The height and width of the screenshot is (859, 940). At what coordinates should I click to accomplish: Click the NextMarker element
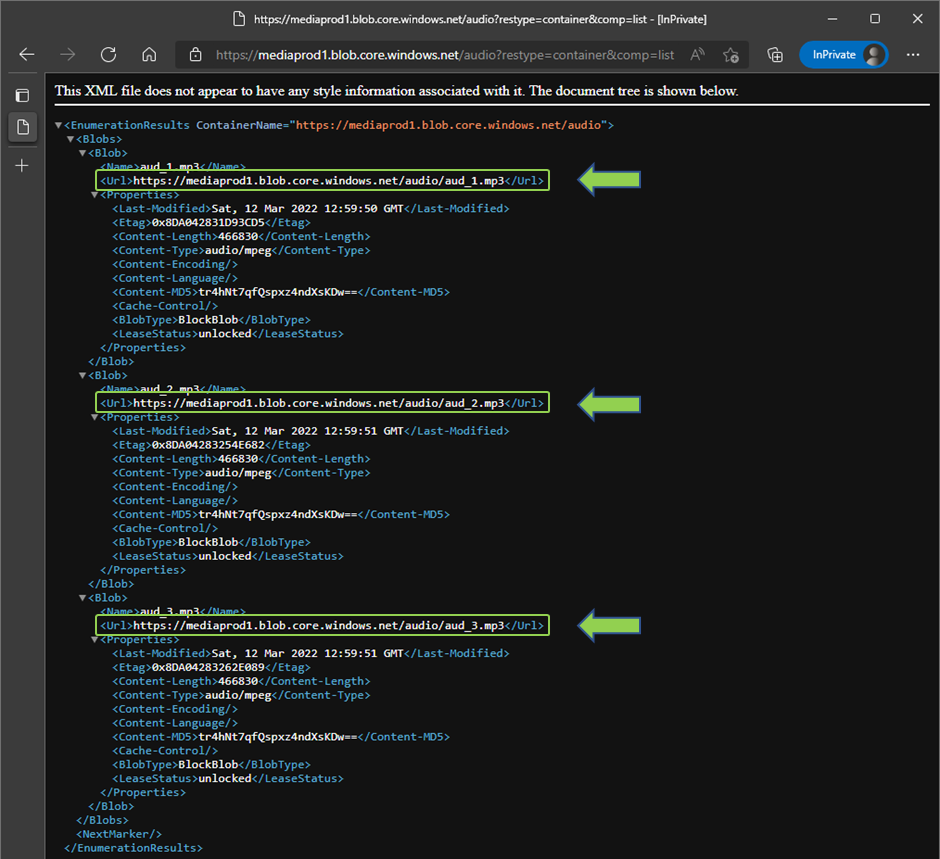tap(119, 834)
